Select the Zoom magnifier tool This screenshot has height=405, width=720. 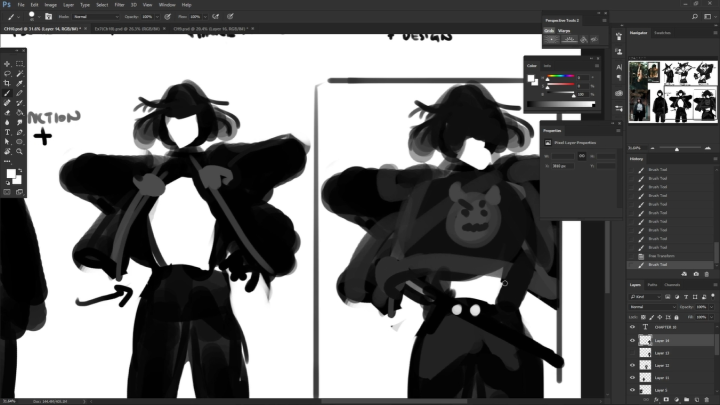click(19, 152)
